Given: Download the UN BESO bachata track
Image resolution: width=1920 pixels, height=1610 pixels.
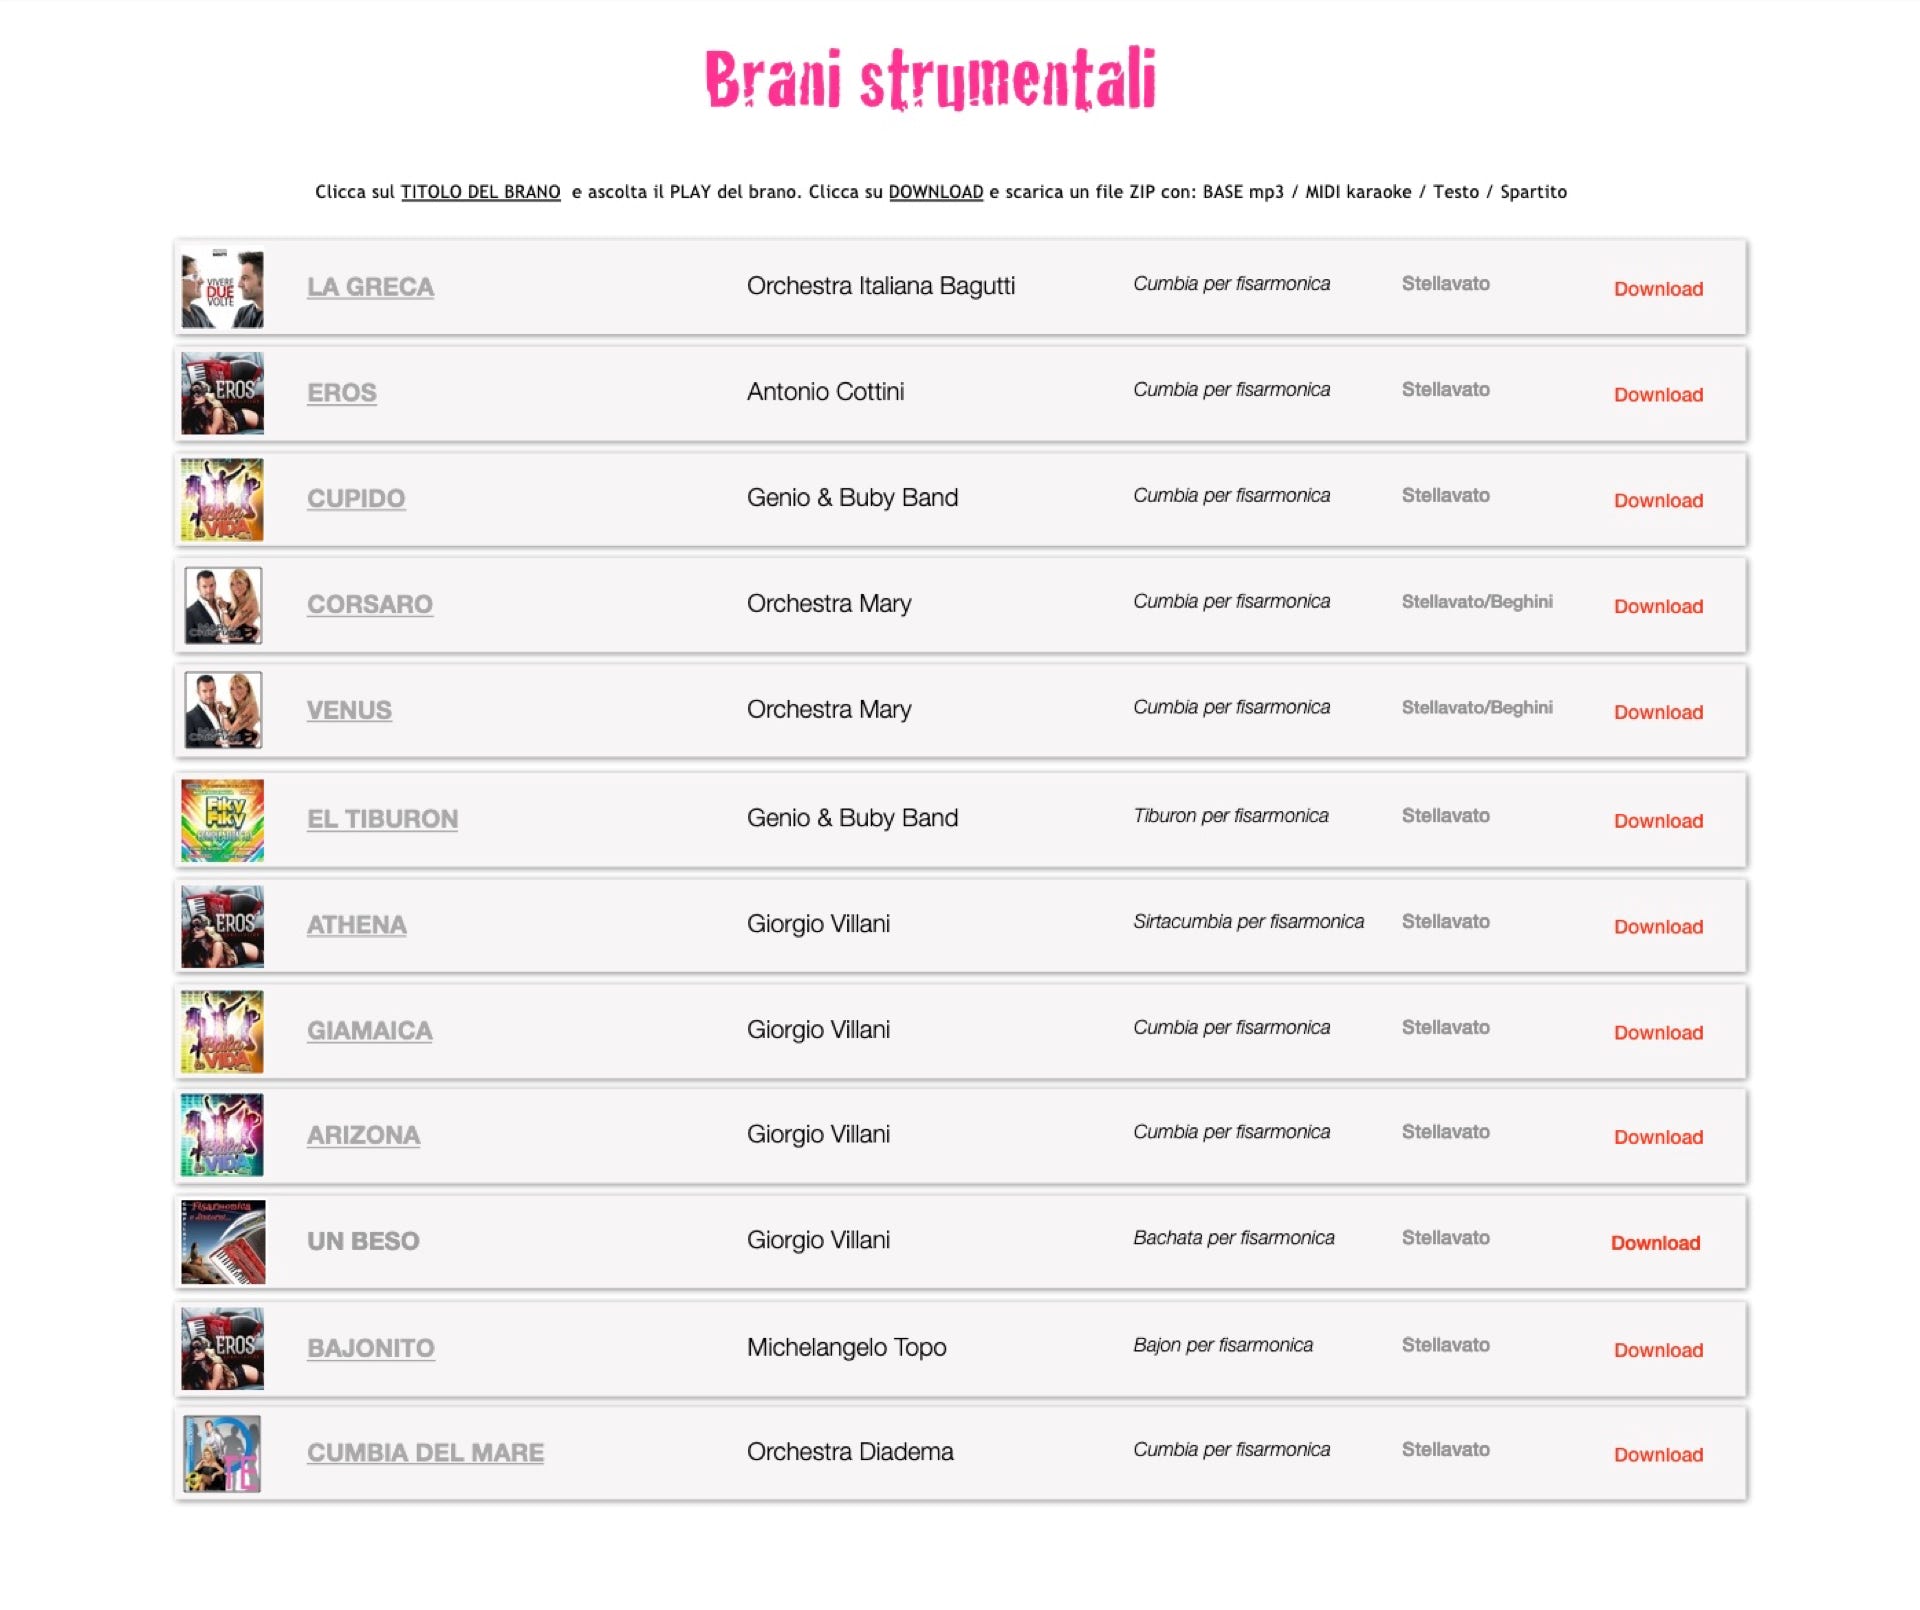Looking at the screenshot, I should pyautogui.click(x=1655, y=1243).
